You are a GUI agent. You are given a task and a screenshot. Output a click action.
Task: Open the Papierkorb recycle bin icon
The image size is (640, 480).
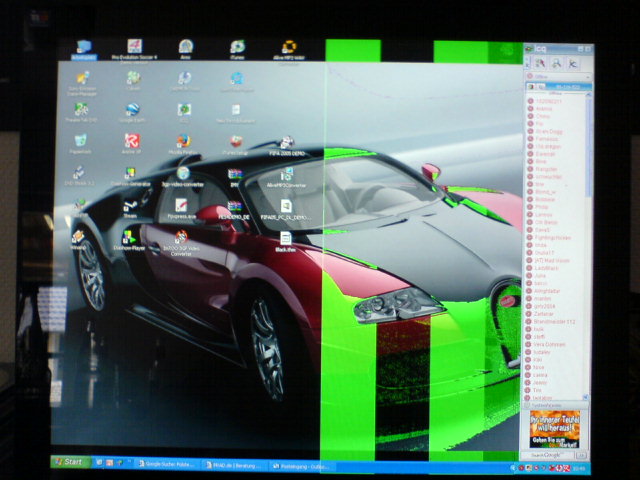pos(80,142)
